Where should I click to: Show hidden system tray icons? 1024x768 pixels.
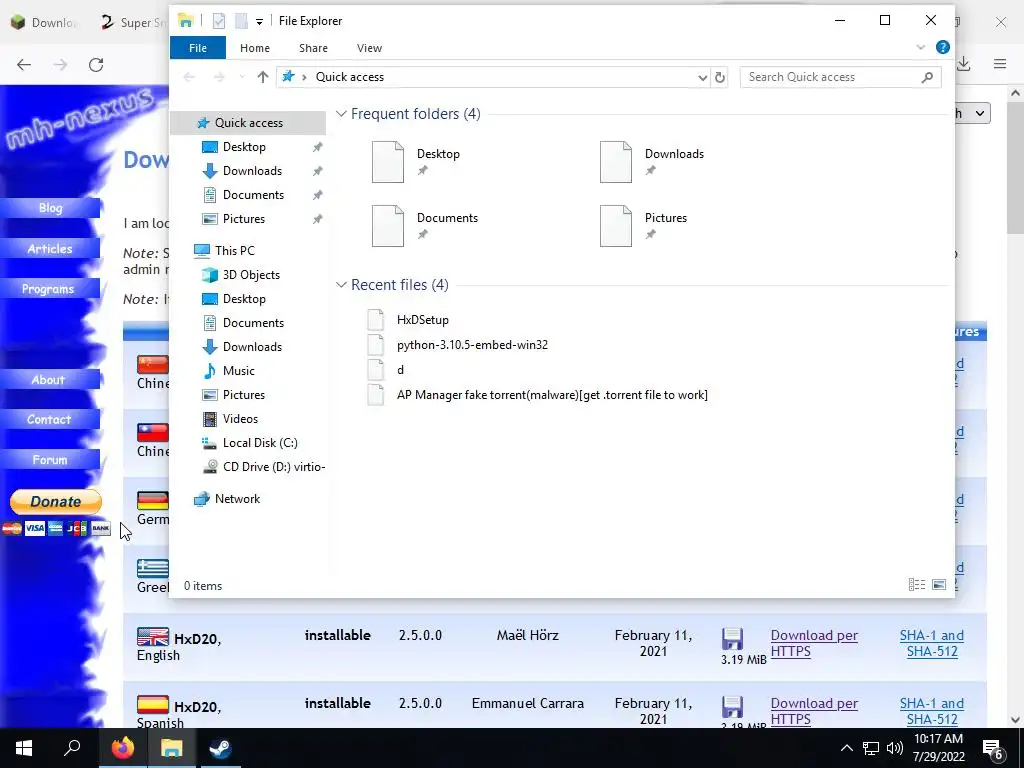tap(846, 748)
